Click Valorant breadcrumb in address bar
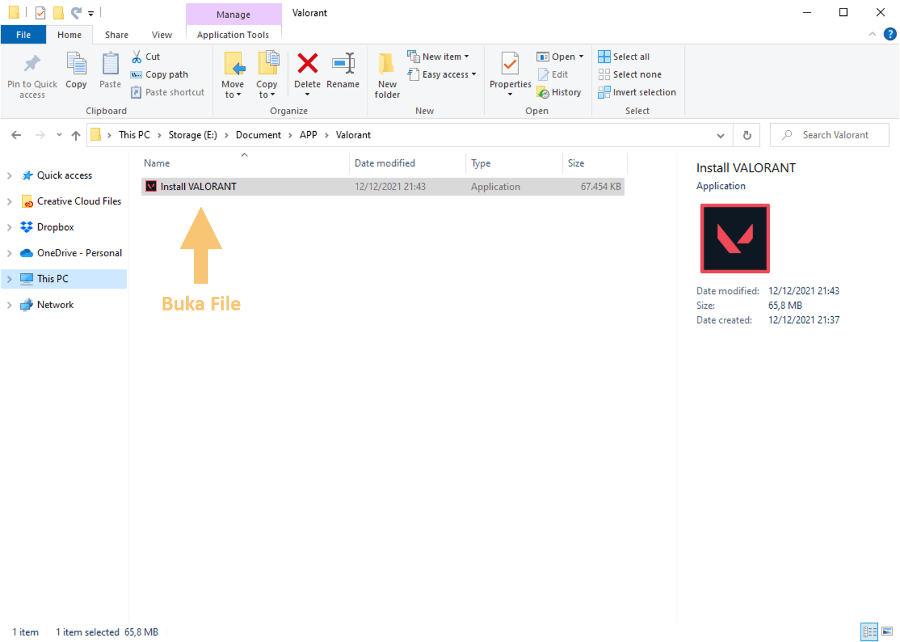This screenshot has height=642, width=900. tap(353, 135)
